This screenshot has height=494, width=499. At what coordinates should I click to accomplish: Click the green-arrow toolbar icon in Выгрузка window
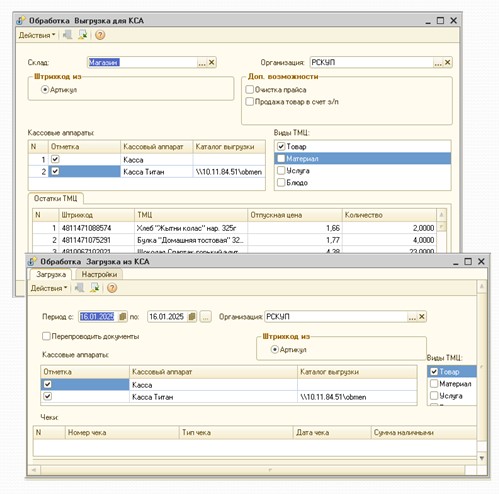point(82,35)
